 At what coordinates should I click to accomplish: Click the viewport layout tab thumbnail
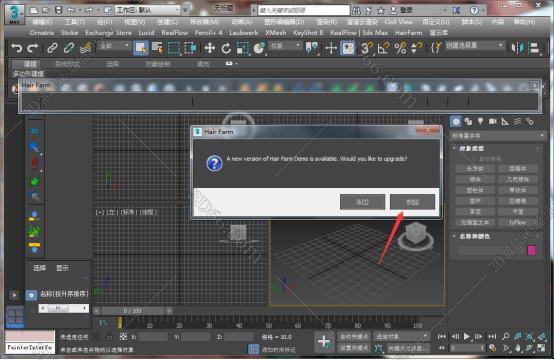(x=15, y=317)
